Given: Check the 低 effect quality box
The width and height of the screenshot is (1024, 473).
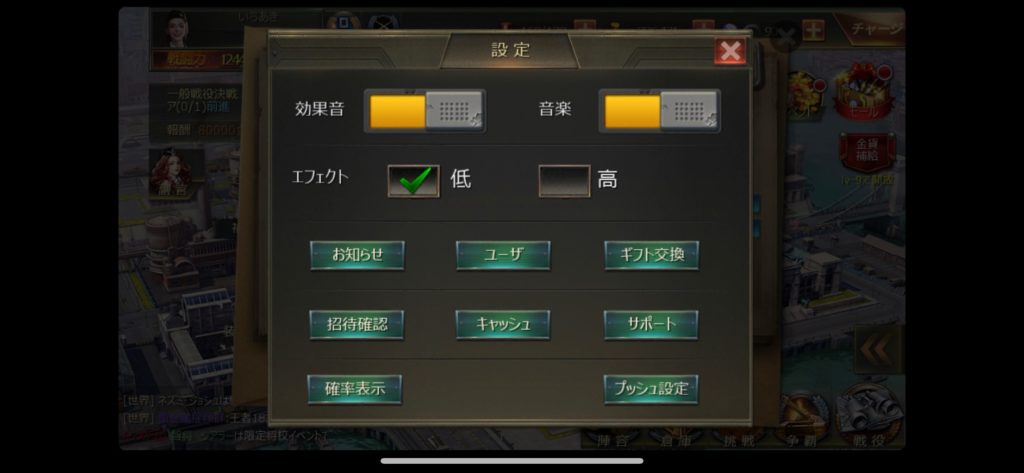Looking at the screenshot, I should pyautogui.click(x=413, y=180).
